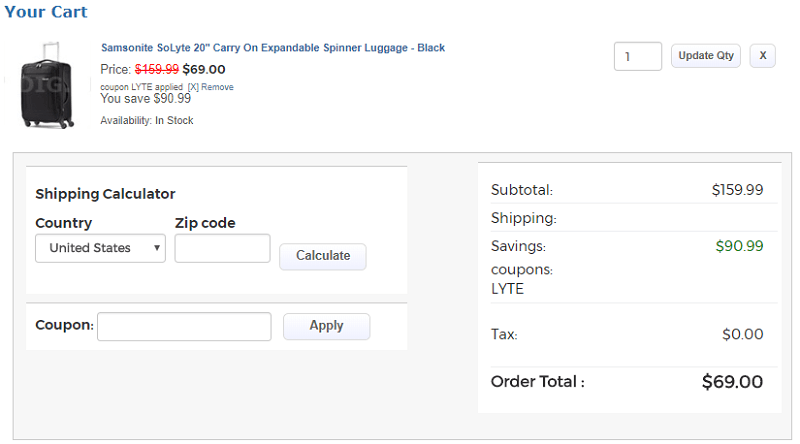This screenshot has width=800, height=444.
Task: Click the Apply coupon button
Action: point(326,326)
